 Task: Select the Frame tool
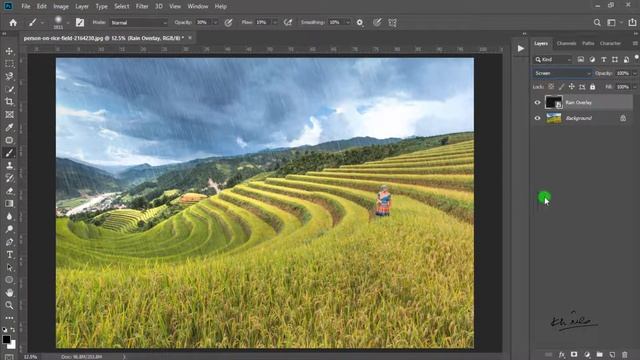9,115
